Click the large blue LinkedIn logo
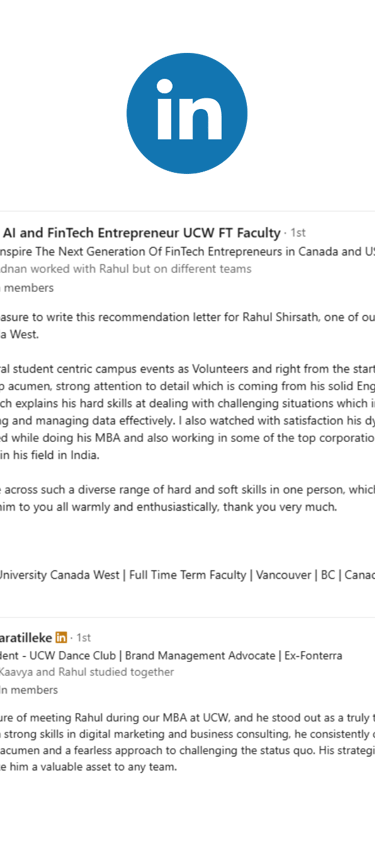The width and height of the screenshot is (375, 851). coord(187,113)
